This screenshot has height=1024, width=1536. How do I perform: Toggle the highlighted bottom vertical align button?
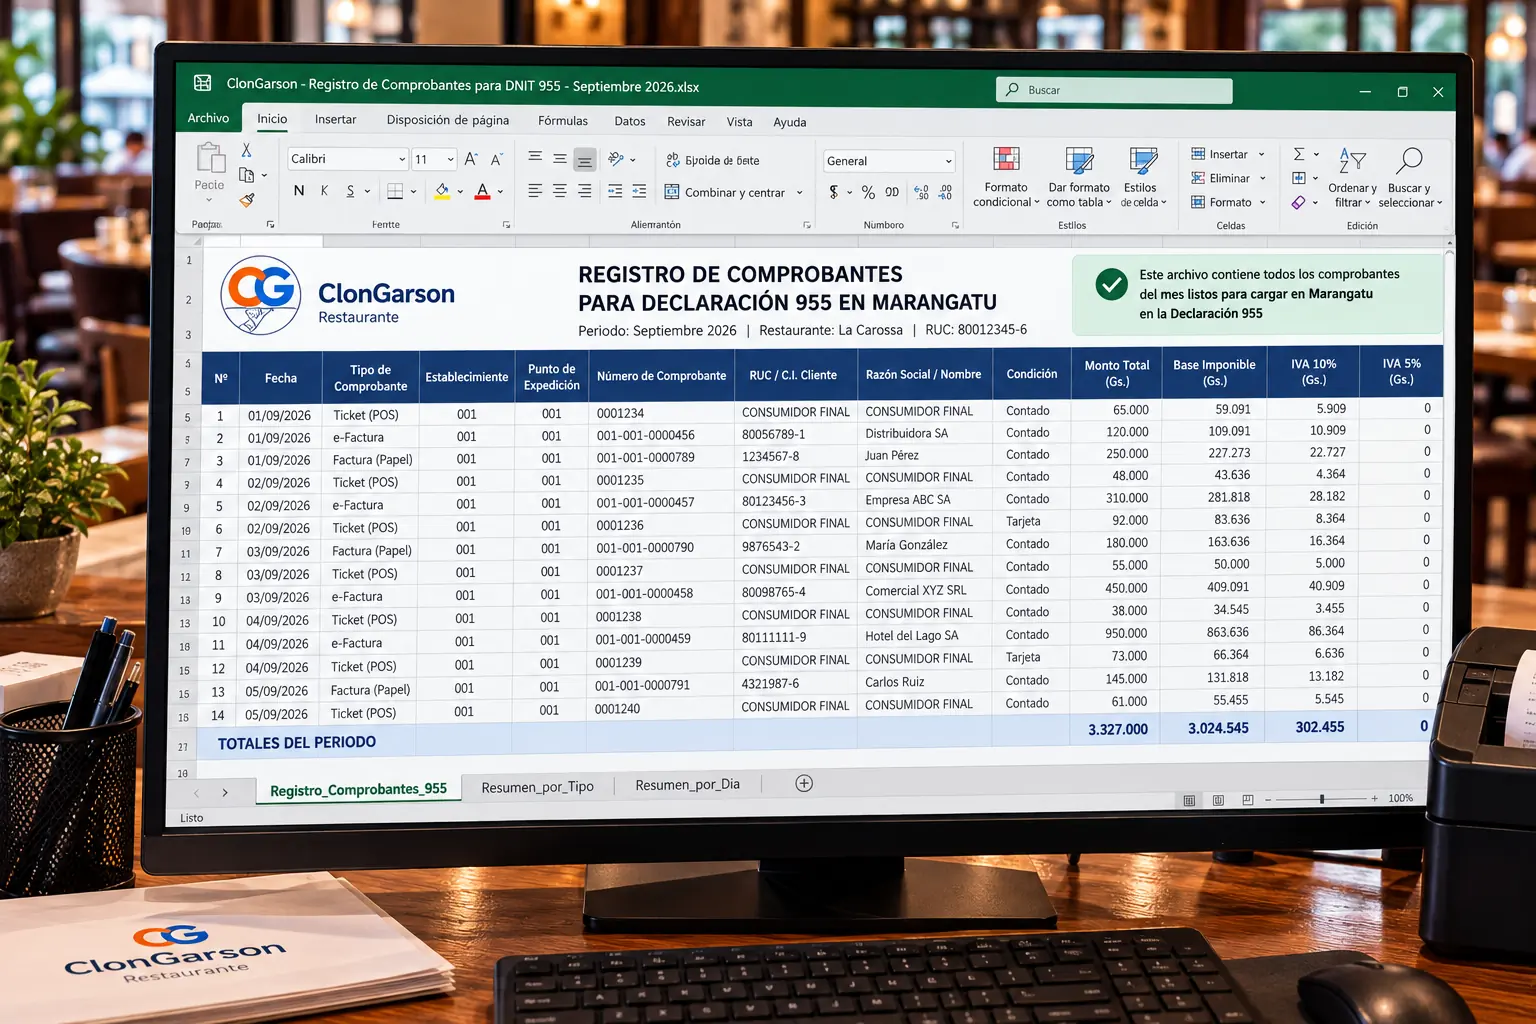tap(585, 159)
